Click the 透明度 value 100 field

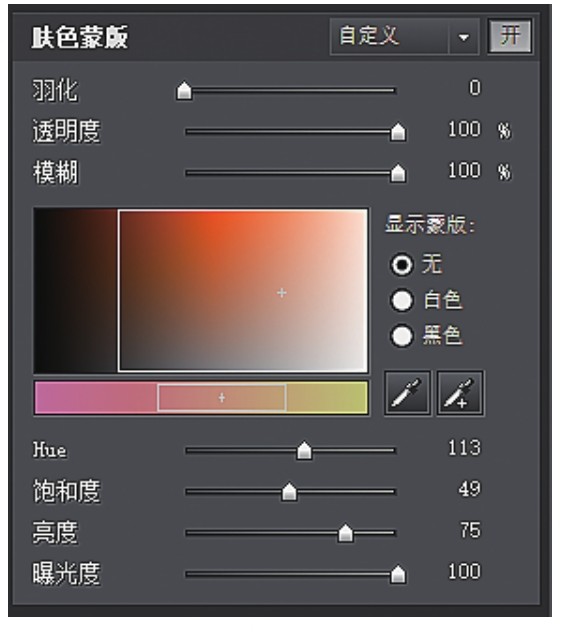click(x=464, y=130)
